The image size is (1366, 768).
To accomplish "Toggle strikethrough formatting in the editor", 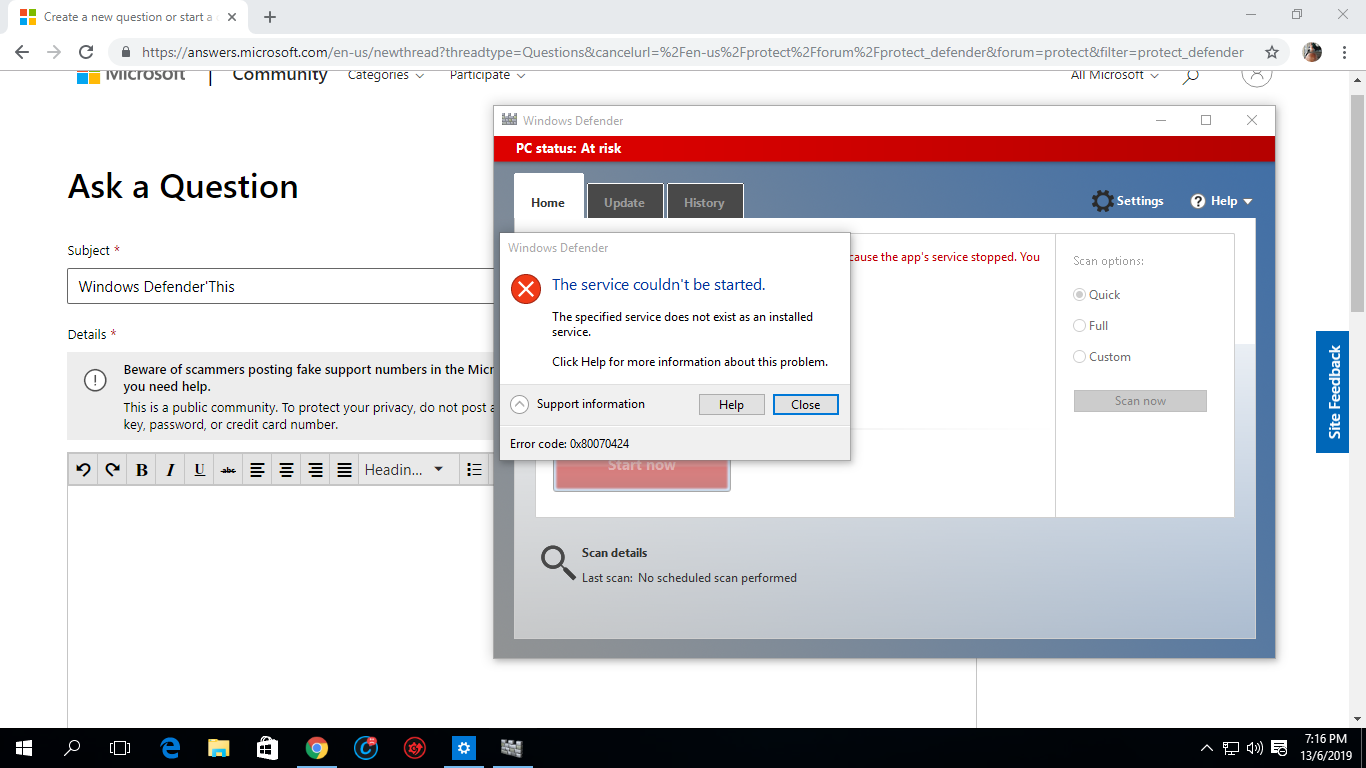I will tap(228, 469).
